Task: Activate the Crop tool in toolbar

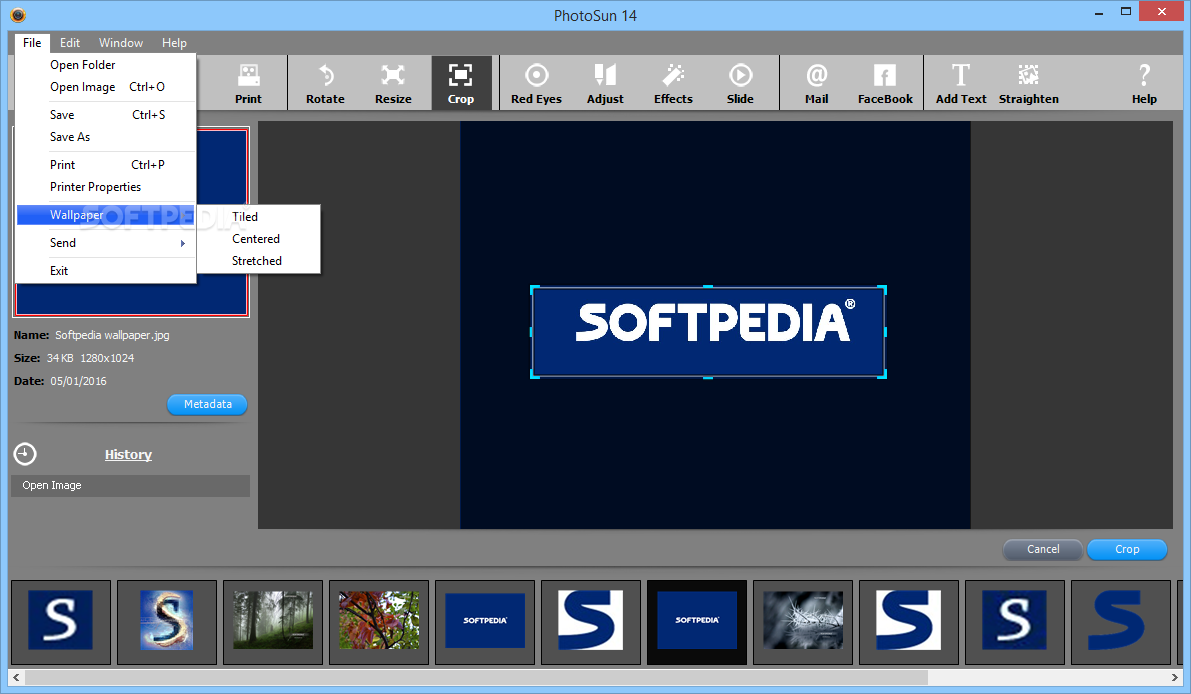Action: tap(460, 84)
